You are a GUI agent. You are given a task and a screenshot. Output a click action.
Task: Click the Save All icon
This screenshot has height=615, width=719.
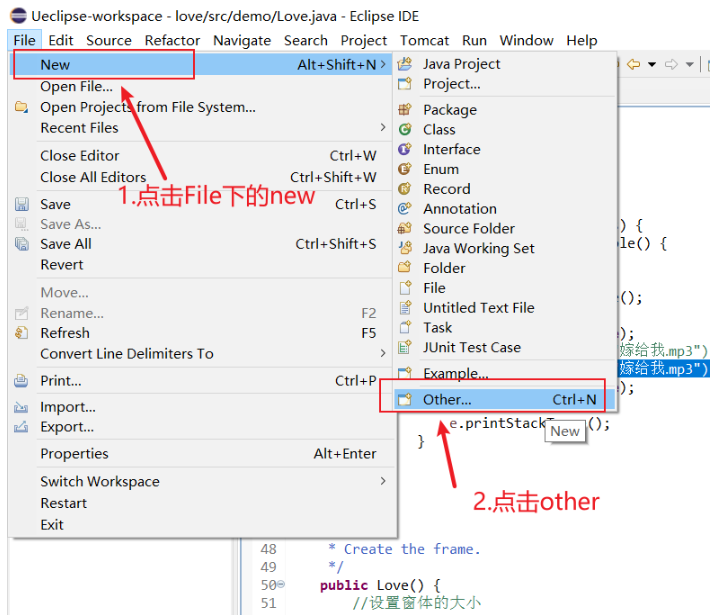22,244
